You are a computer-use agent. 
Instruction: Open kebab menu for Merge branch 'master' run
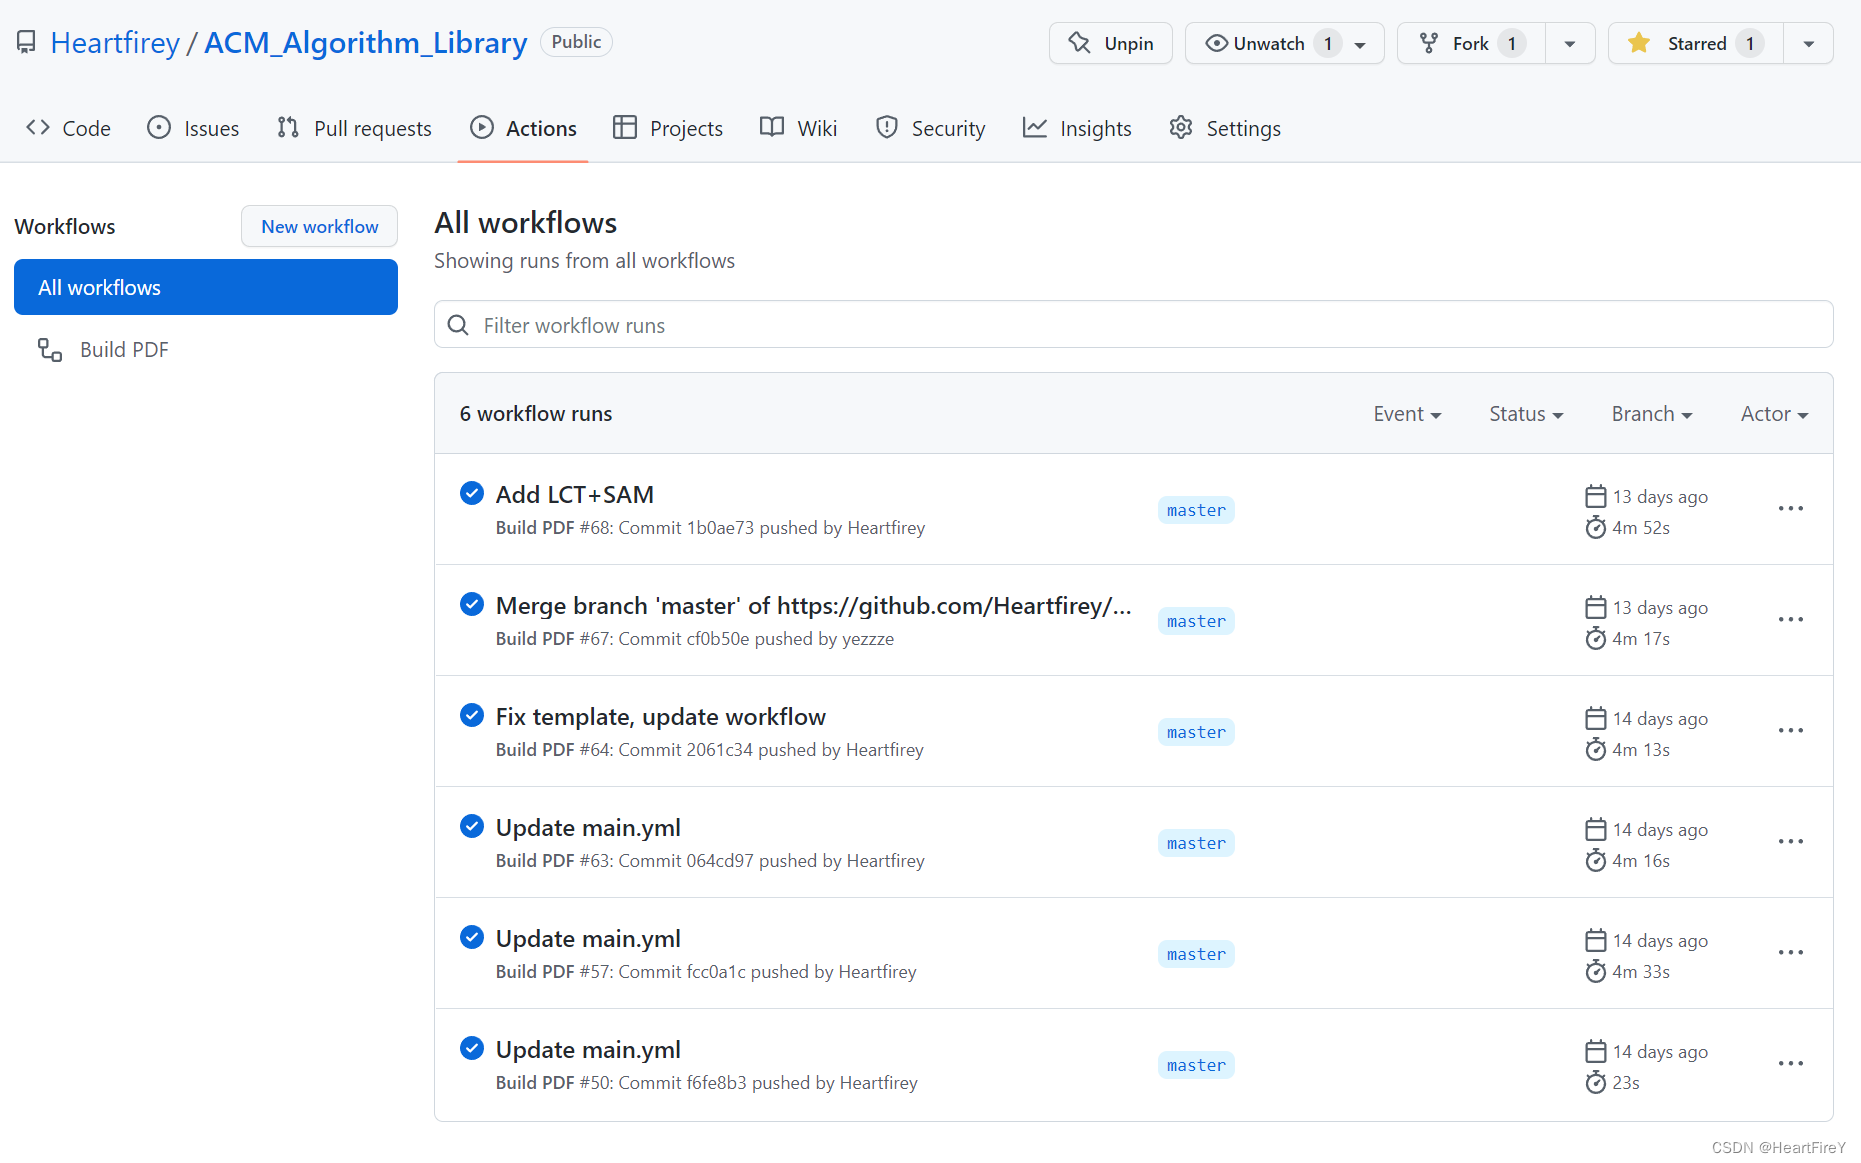1790,620
